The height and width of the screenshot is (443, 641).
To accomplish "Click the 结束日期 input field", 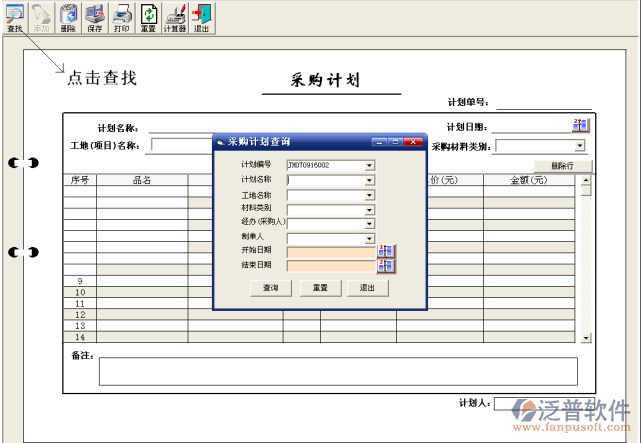I will click(x=331, y=266).
